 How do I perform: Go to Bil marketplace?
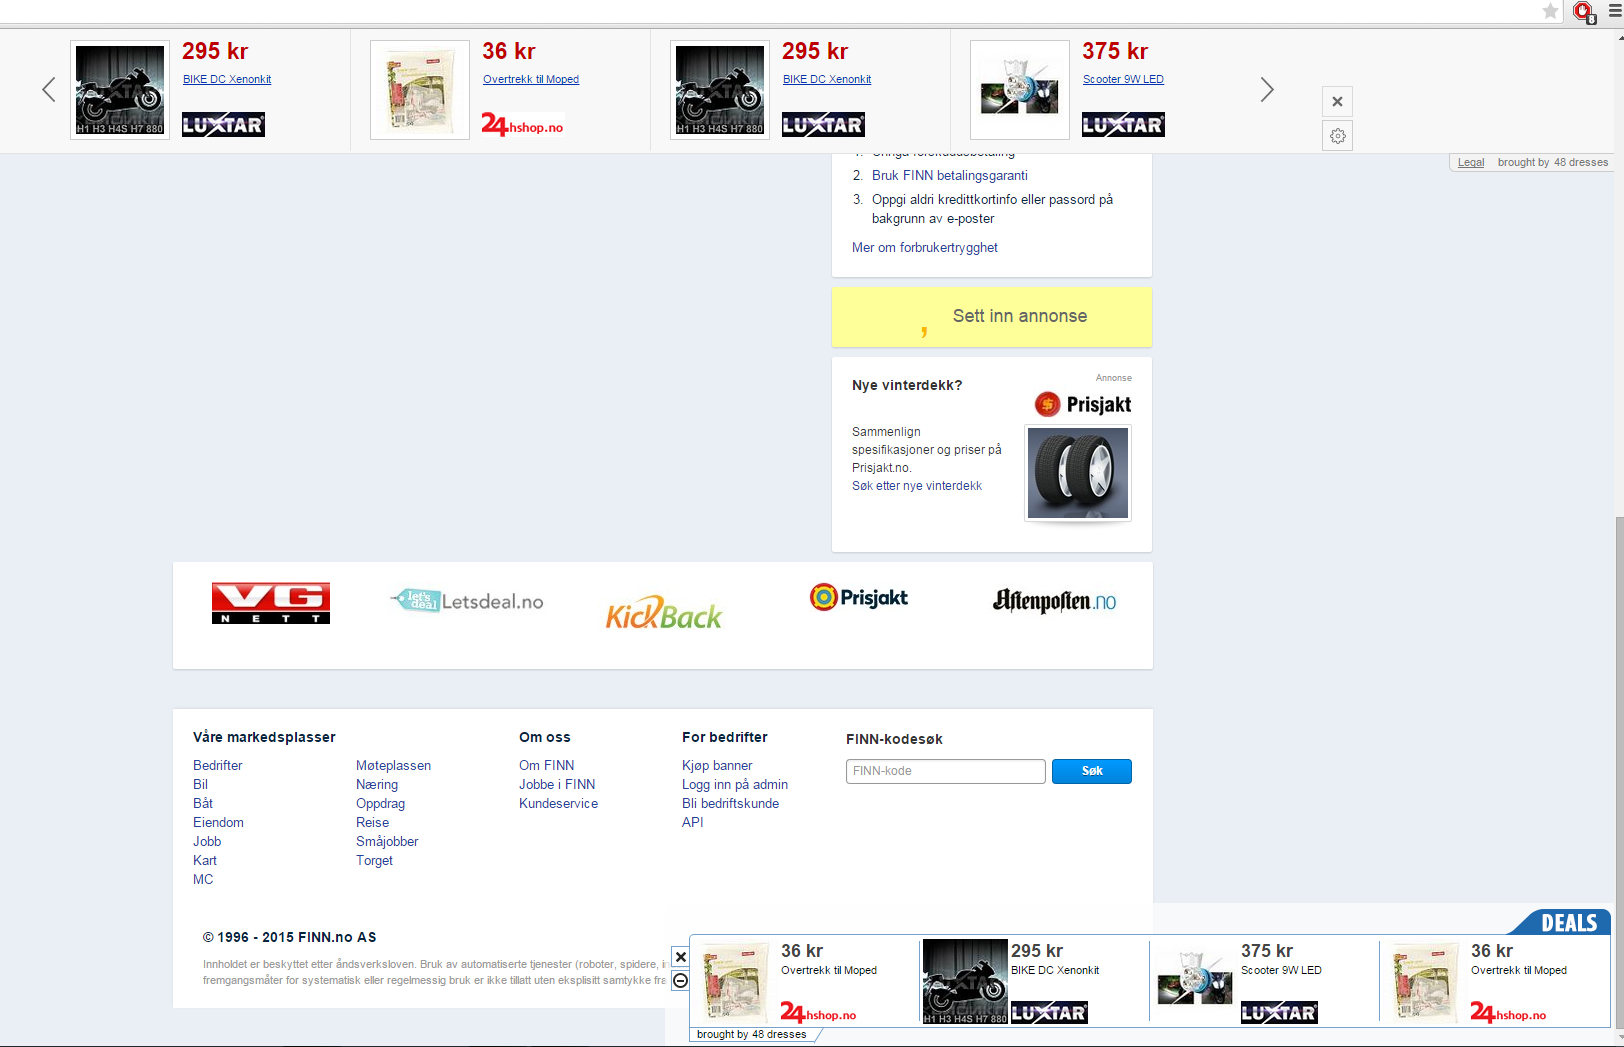pos(200,784)
